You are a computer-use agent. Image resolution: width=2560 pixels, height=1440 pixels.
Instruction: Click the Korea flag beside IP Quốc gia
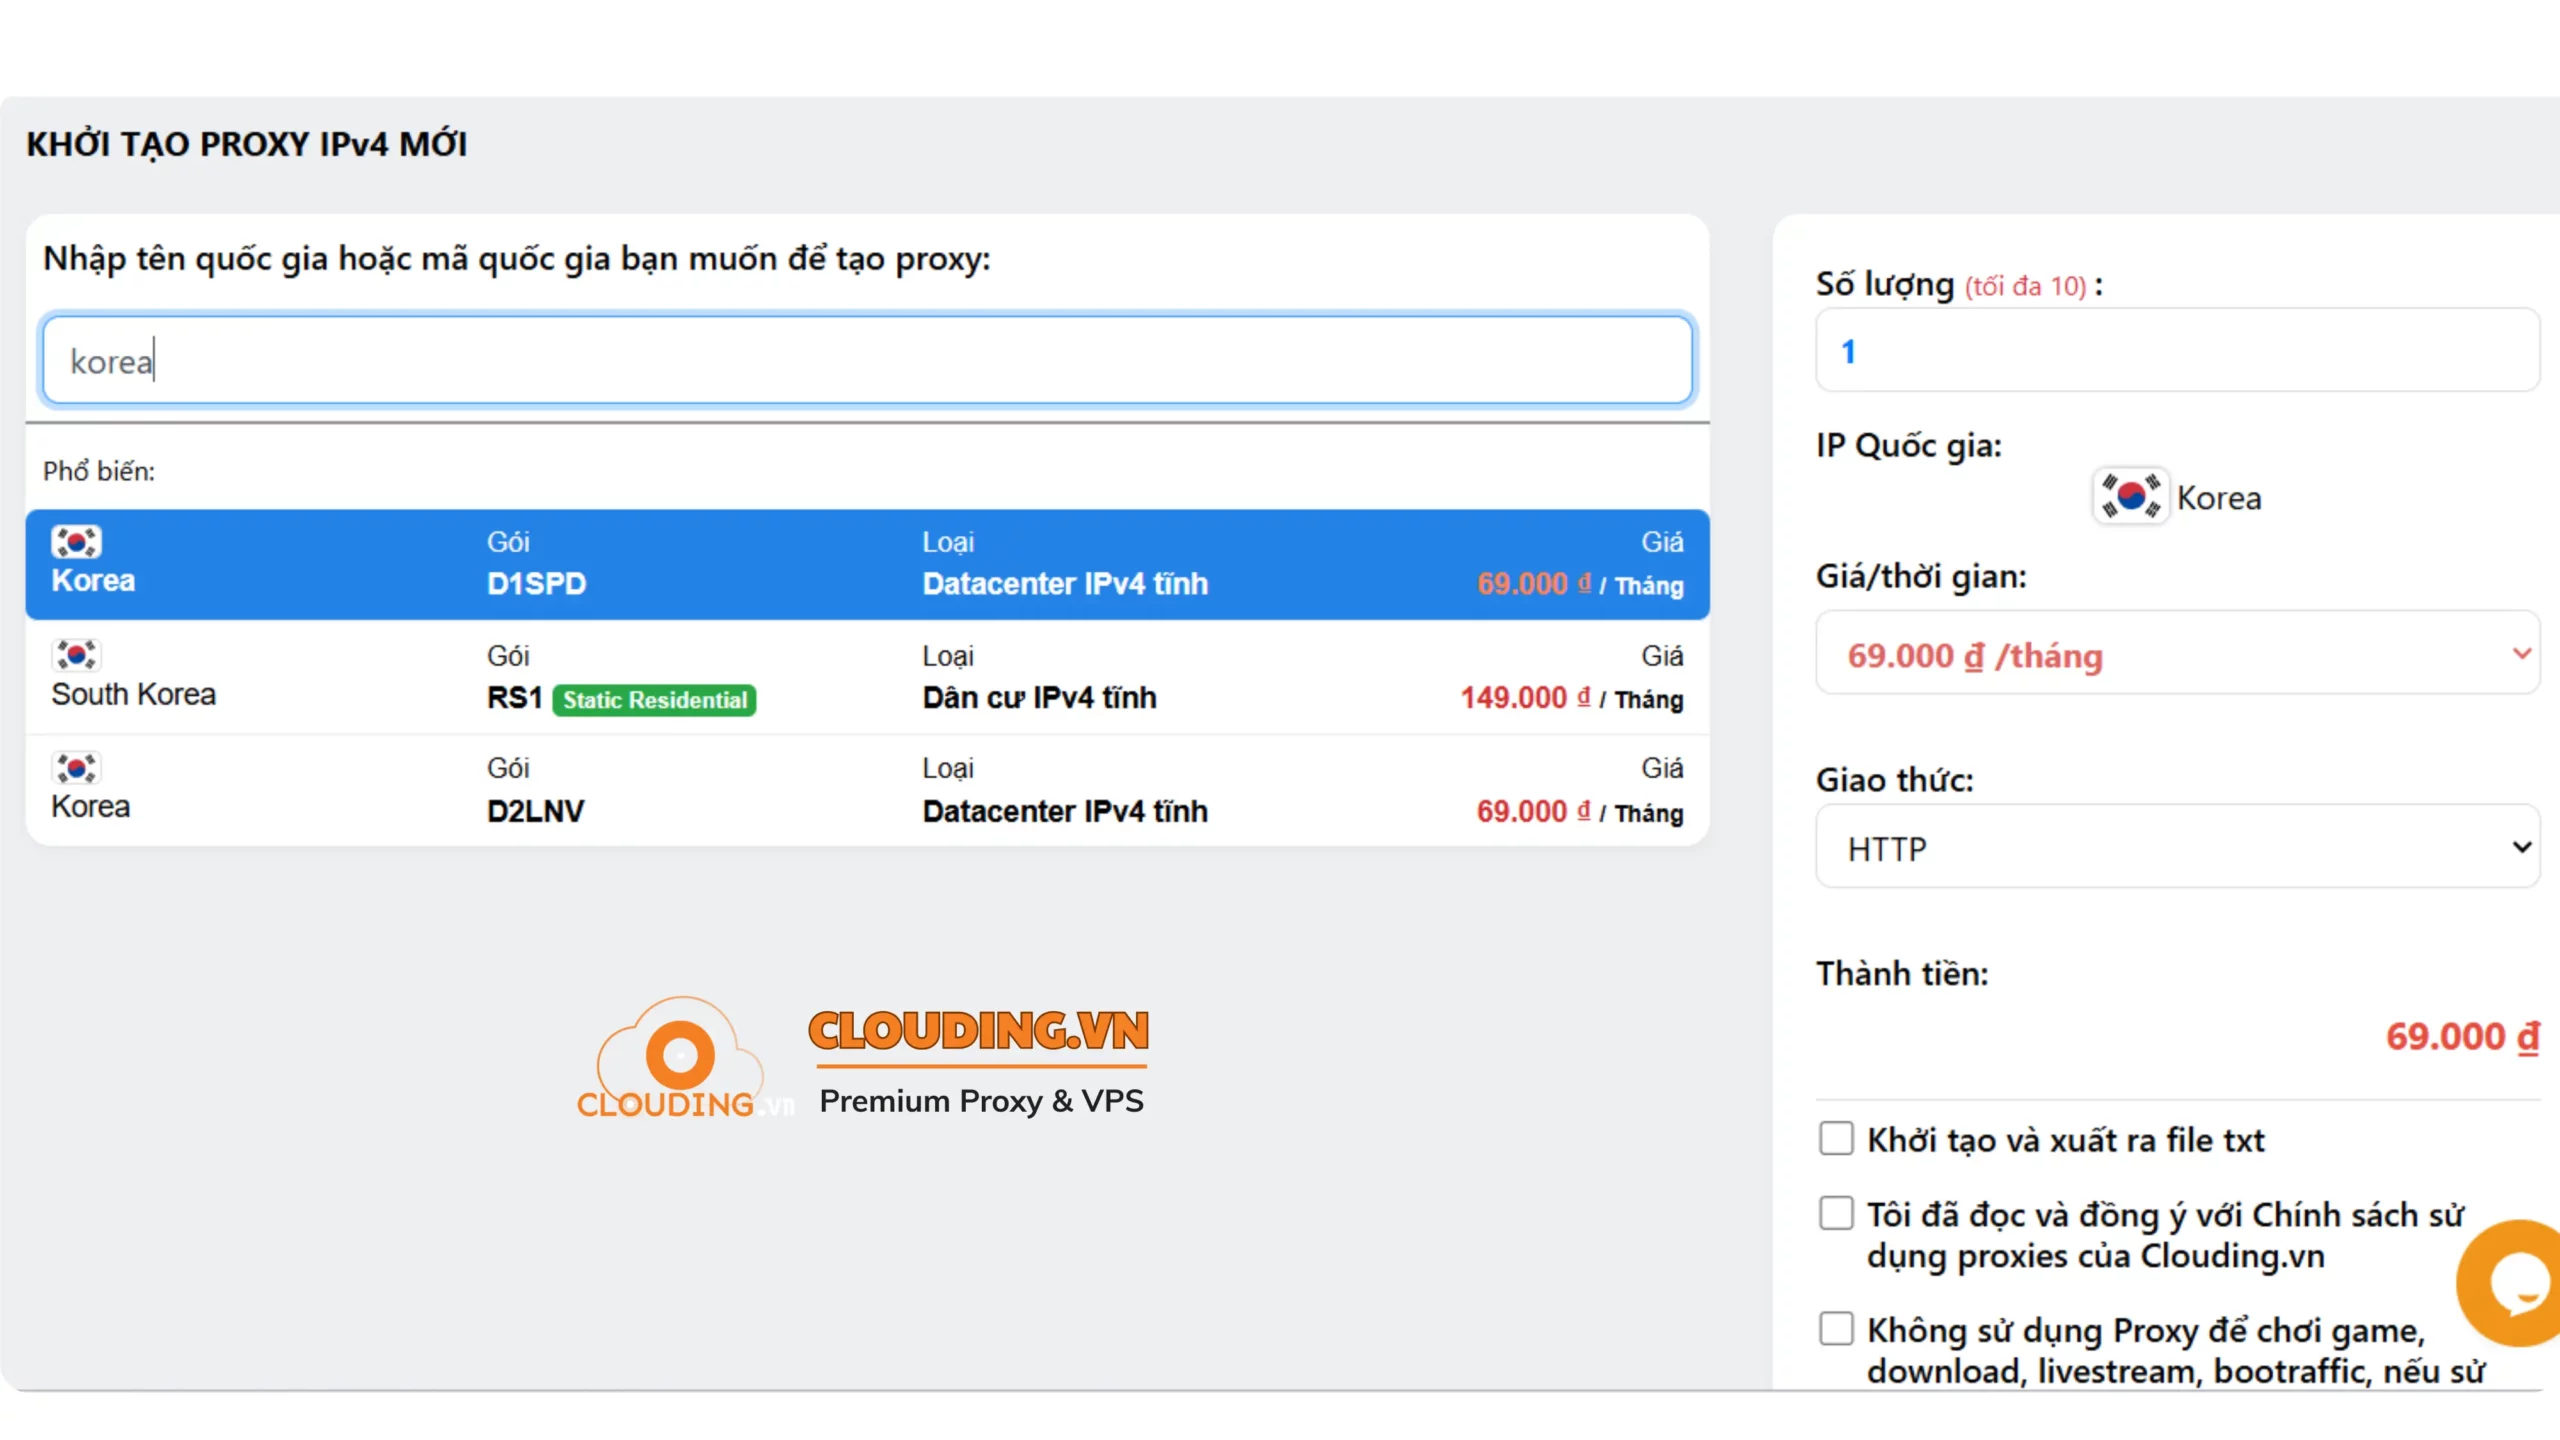[2130, 496]
